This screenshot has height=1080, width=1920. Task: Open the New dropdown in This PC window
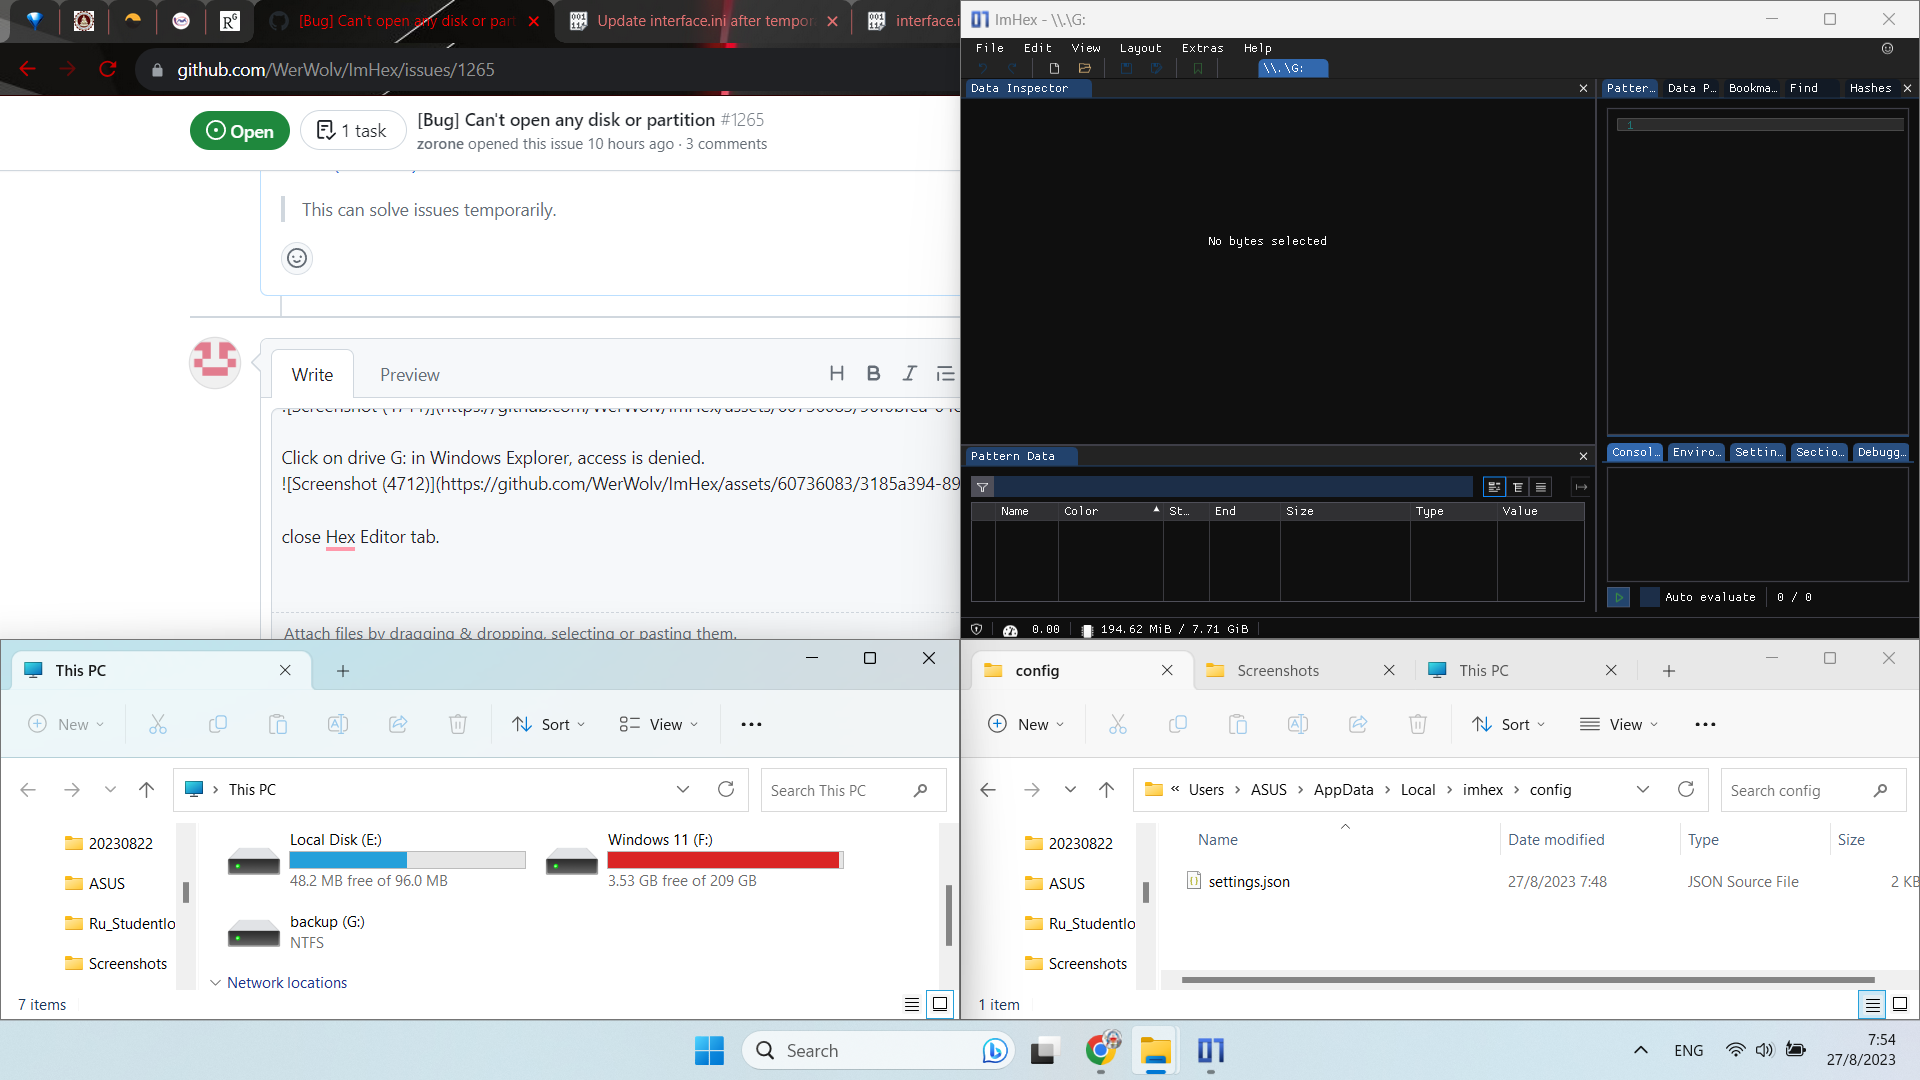[66, 724]
